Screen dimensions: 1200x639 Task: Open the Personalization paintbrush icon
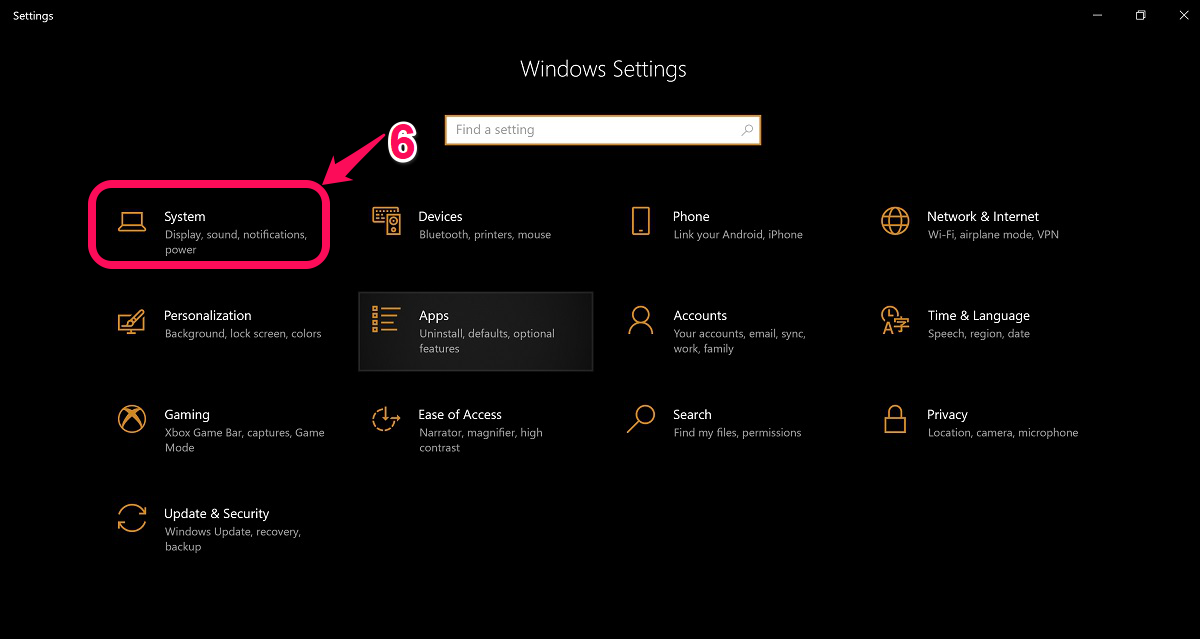pyautogui.click(x=132, y=320)
